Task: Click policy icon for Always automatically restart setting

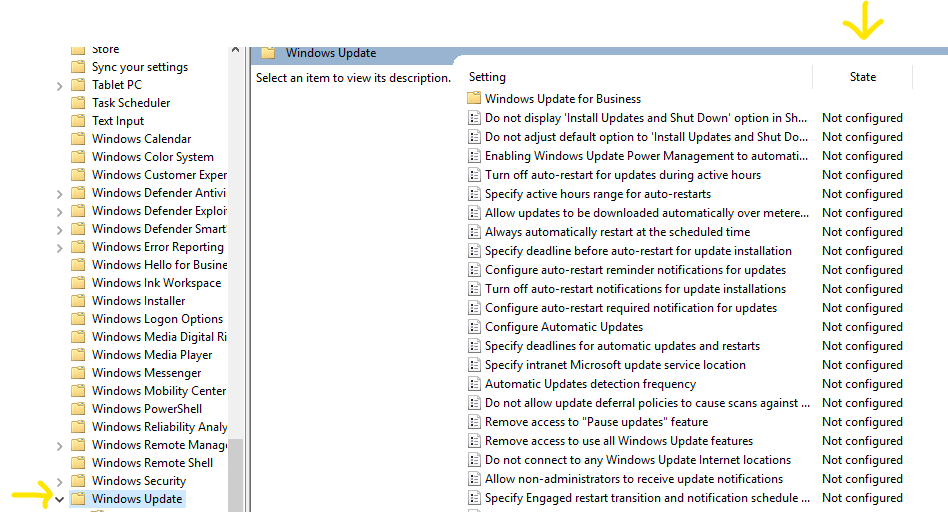Action: click(475, 232)
